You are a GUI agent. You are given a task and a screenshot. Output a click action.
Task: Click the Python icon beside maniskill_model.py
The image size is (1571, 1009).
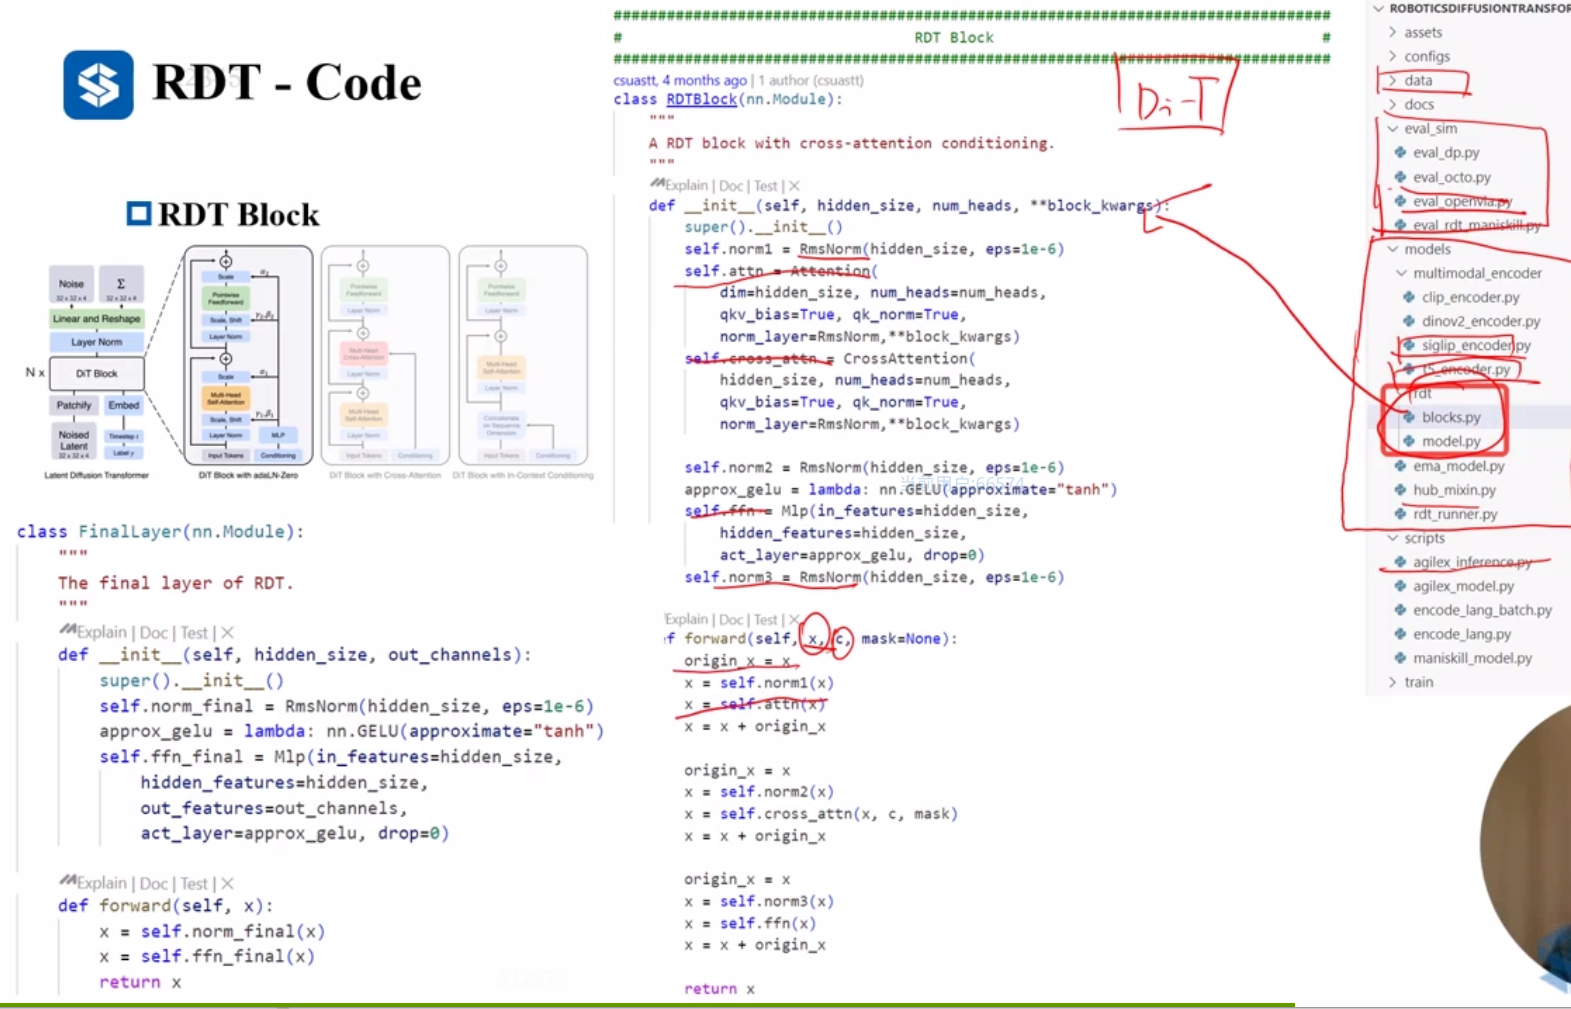tap(1400, 658)
